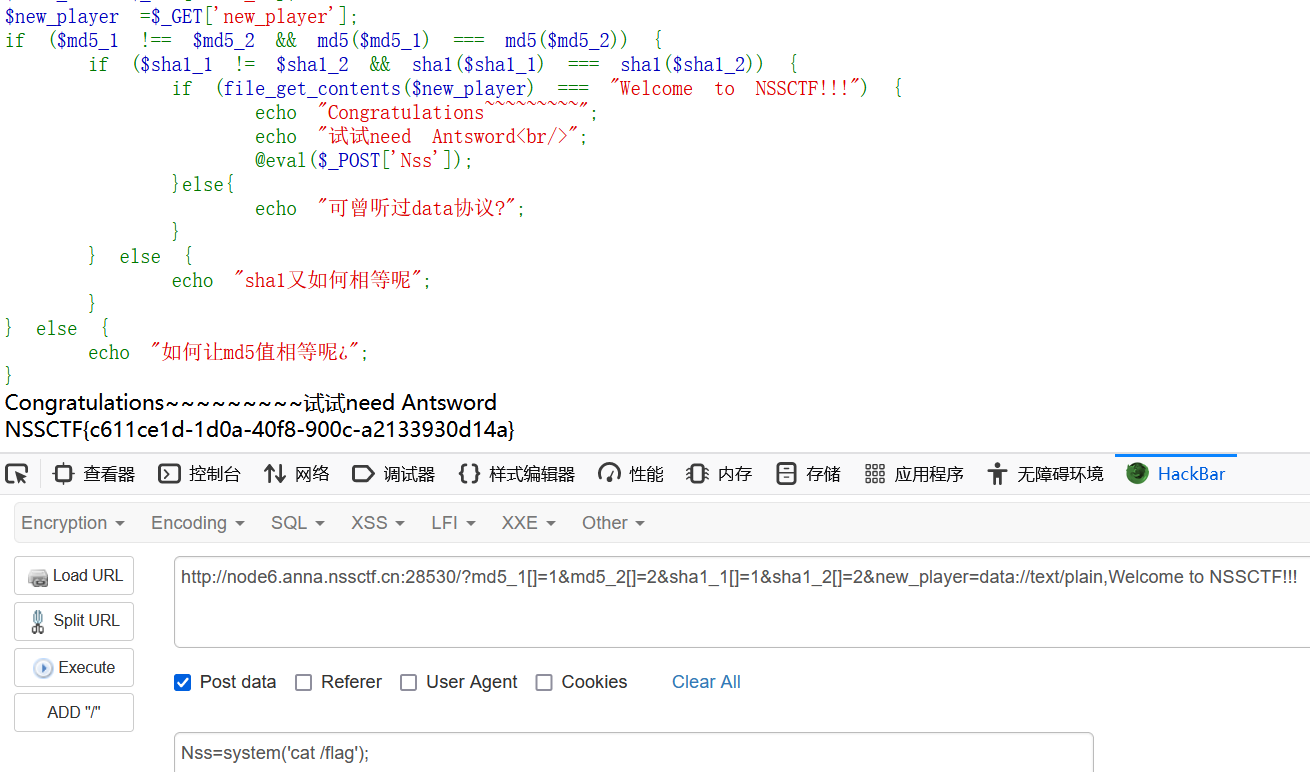Click the green HackBar logo icon
The width and height of the screenshot is (1310, 772).
coord(1137,473)
